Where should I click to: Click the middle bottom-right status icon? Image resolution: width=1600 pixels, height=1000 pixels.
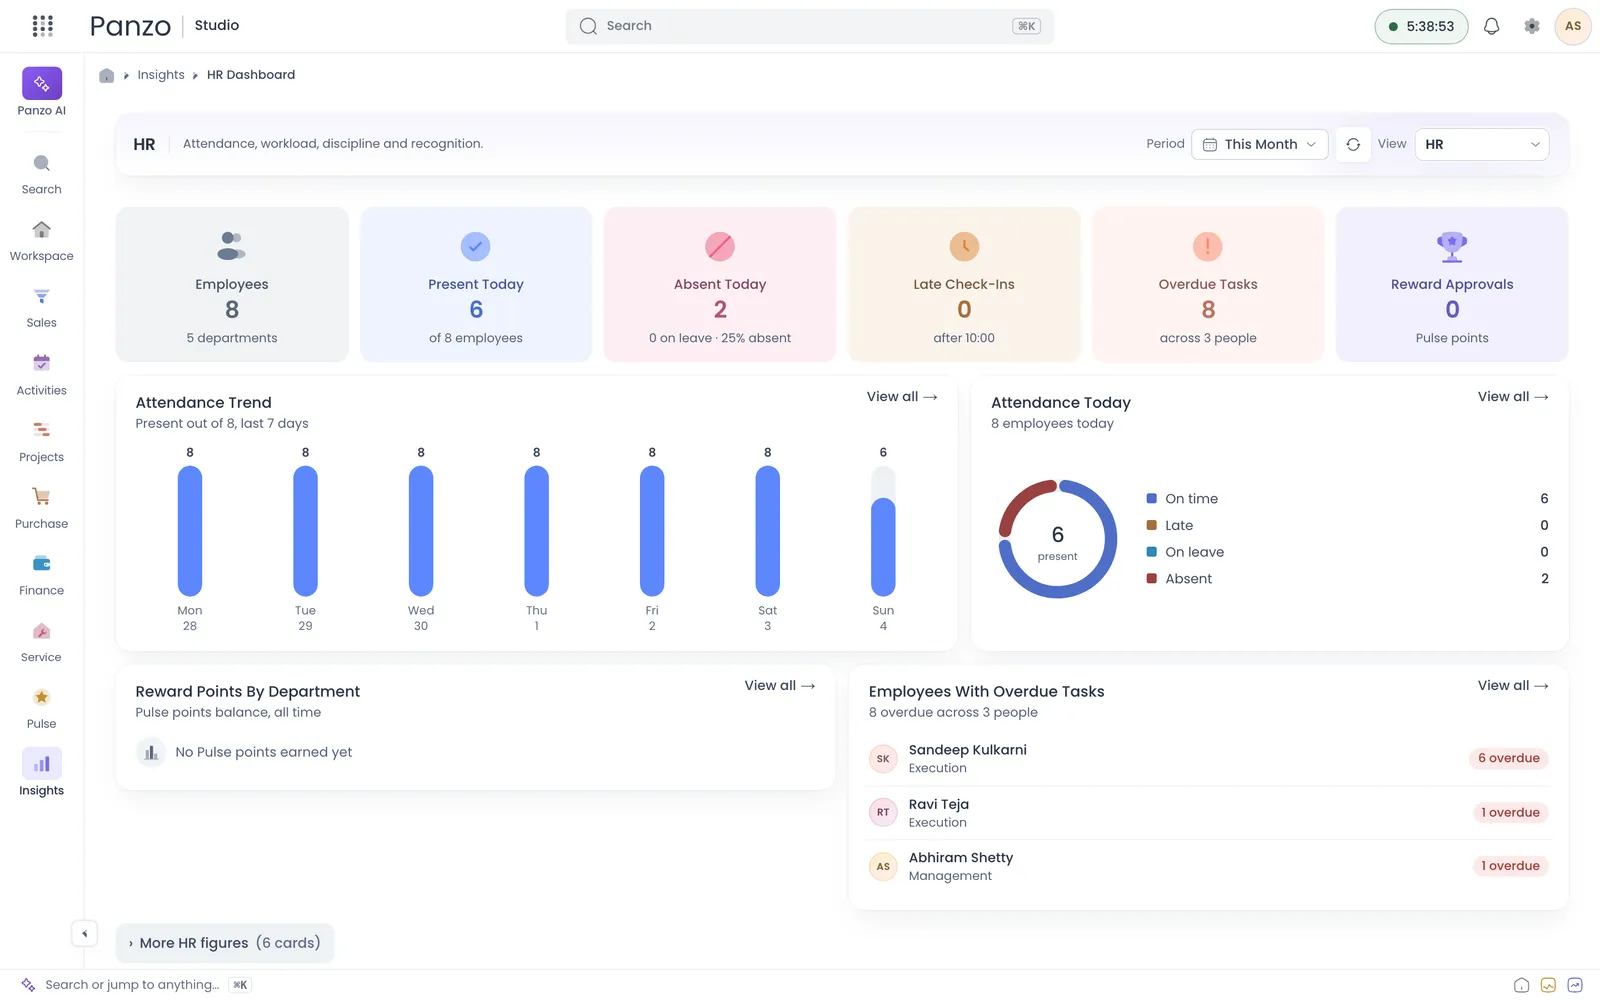1548,985
